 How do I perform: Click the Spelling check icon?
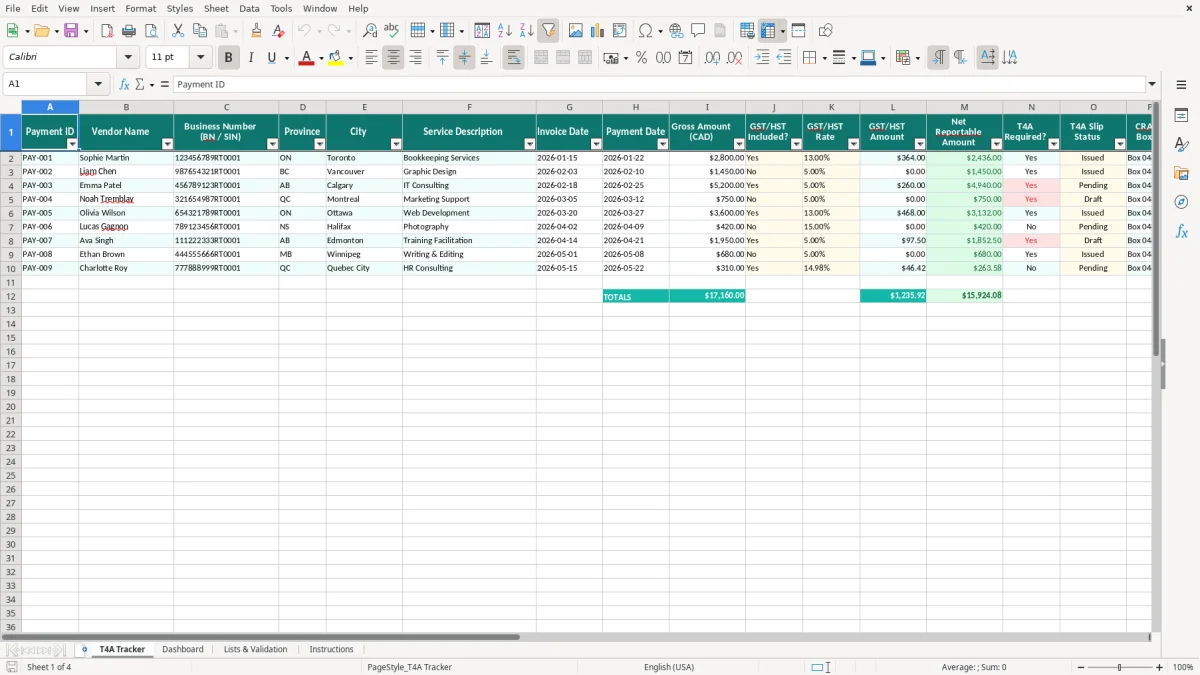point(392,31)
